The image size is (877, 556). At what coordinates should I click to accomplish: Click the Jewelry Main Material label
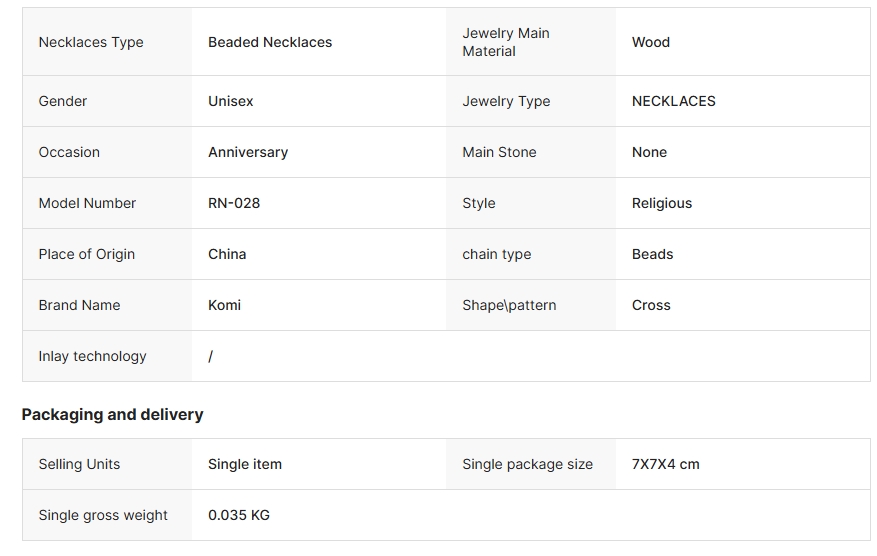[506, 42]
